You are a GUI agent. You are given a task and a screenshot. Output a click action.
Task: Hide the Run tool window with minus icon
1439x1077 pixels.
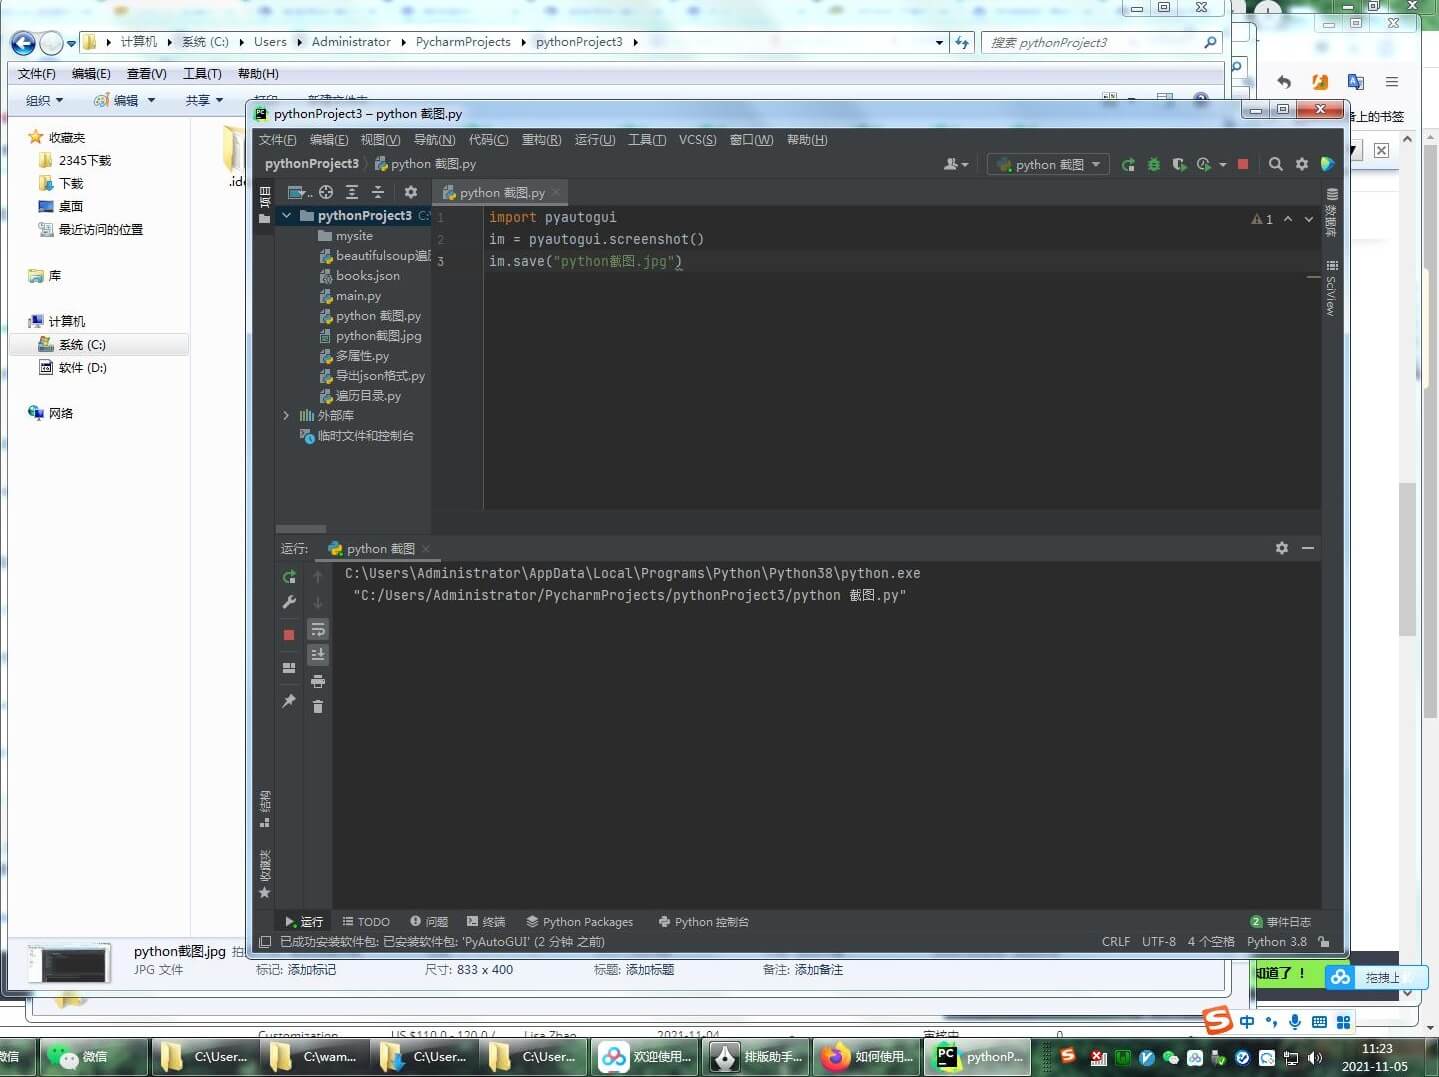coord(1307,548)
